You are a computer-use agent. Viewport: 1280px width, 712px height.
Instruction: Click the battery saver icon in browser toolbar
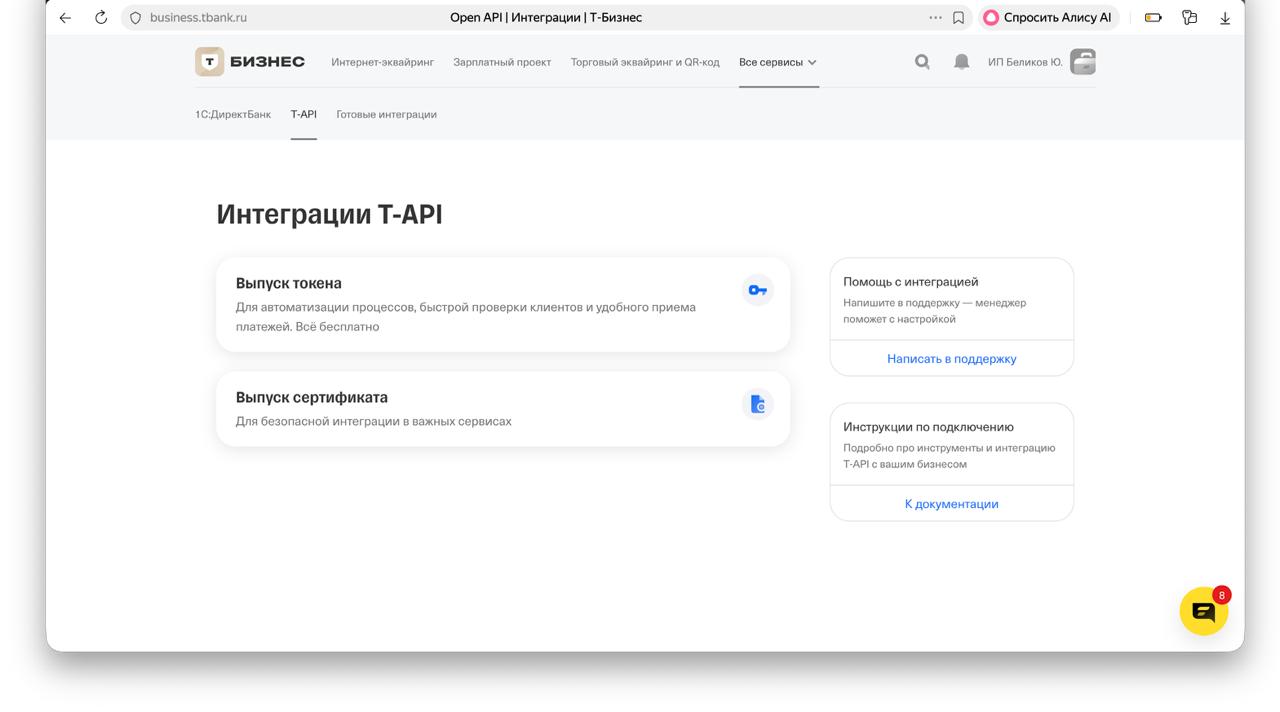click(1153, 17)
